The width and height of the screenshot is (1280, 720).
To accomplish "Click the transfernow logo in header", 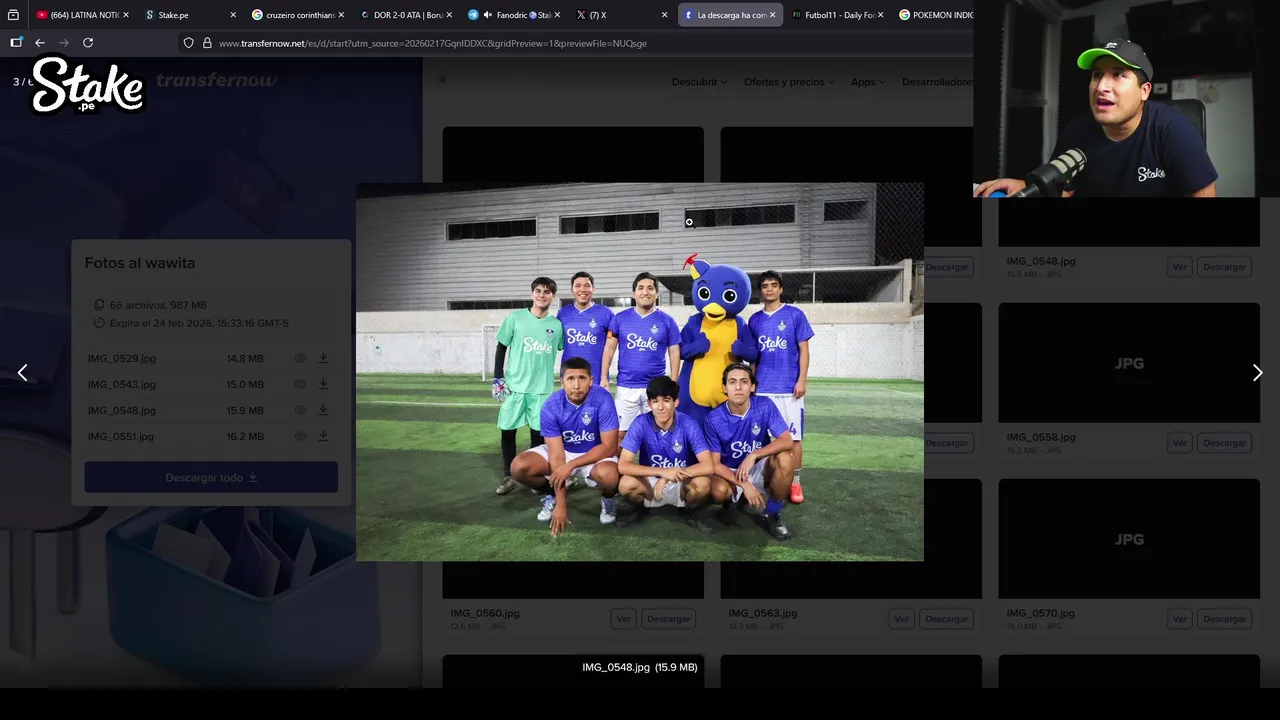I will tap(216, 80).
